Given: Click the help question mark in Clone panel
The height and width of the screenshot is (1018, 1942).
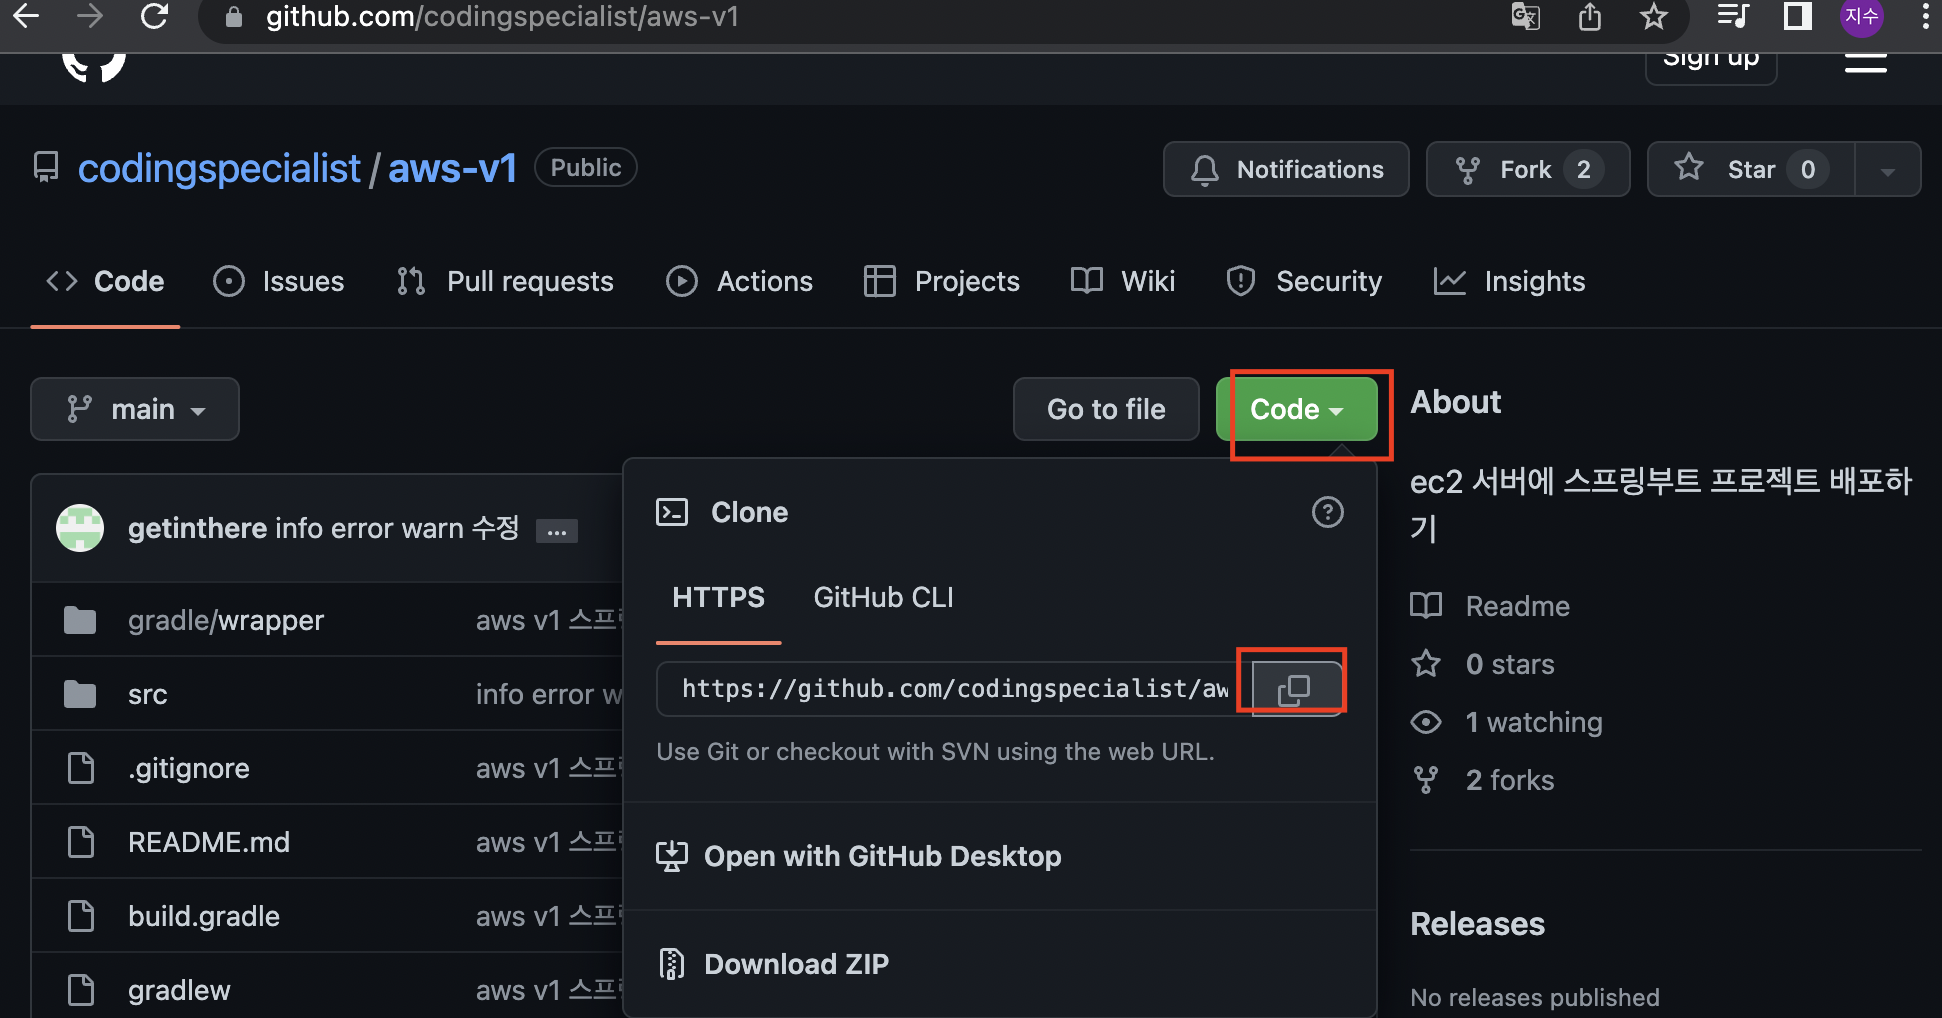Looking at the screenshot, I should point(1327,512).
